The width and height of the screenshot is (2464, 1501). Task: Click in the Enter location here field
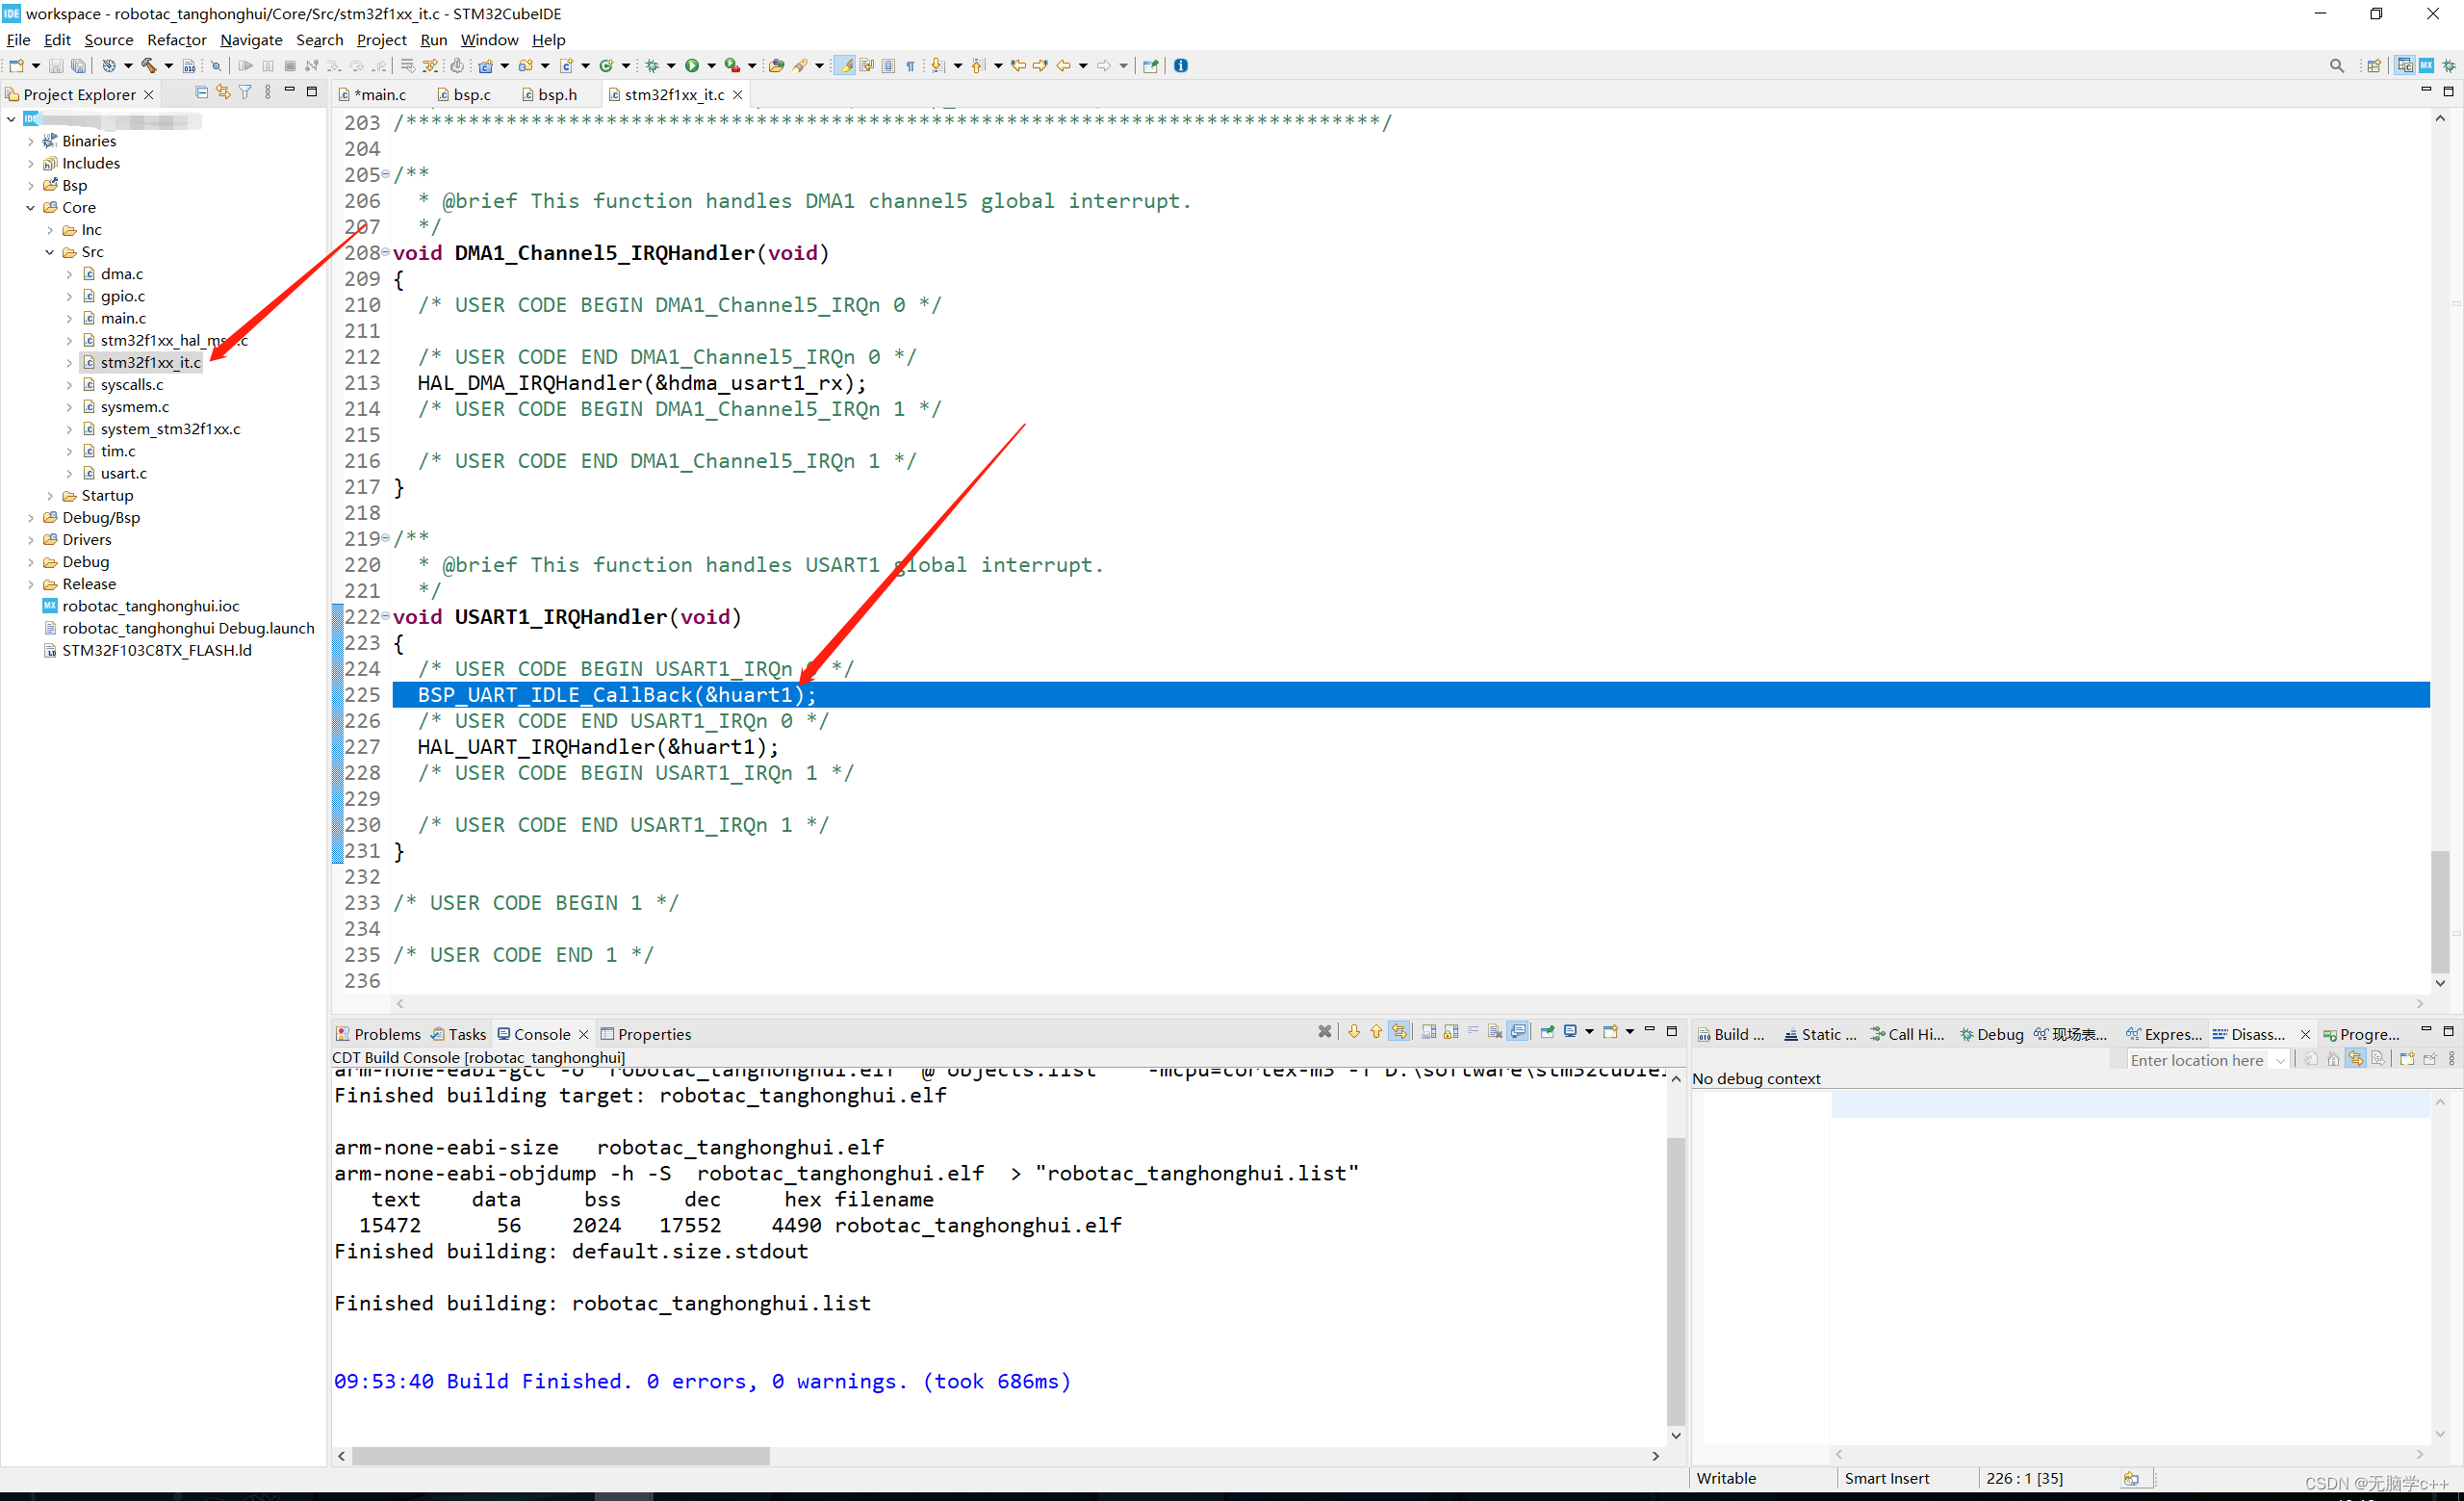click(x=2195, y=1060)
